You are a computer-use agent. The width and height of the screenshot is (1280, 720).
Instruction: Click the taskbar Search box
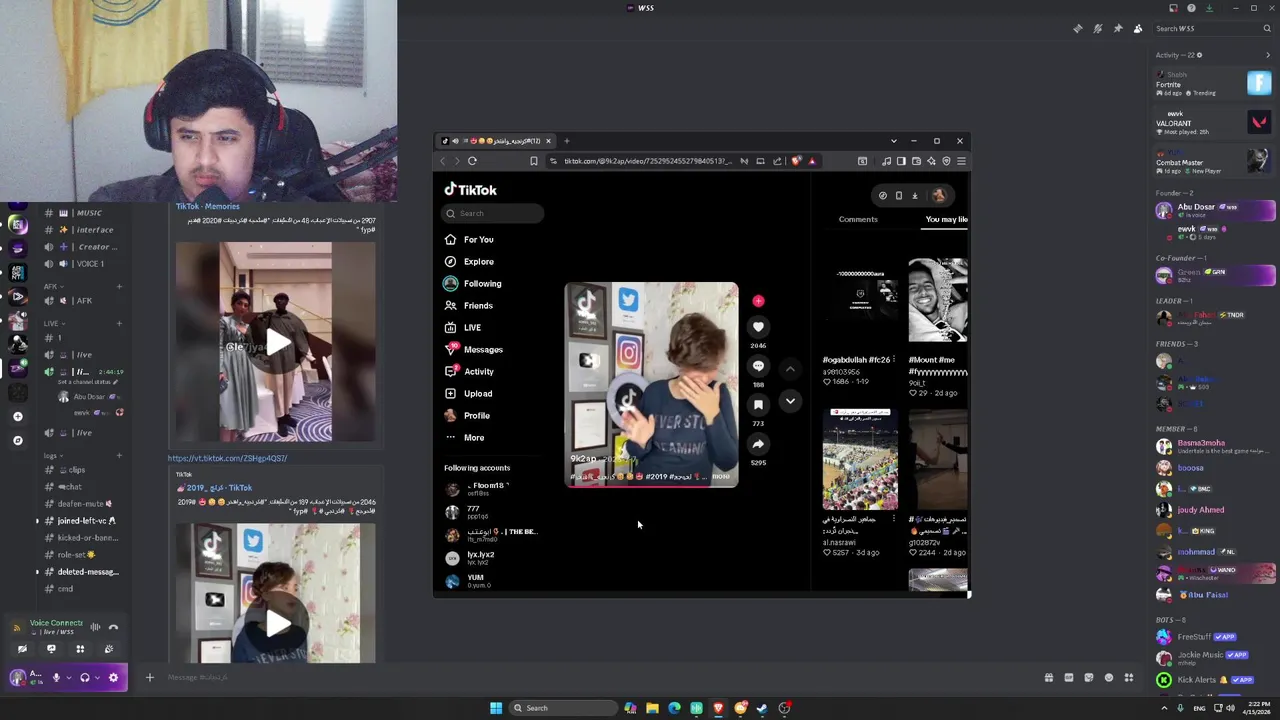coord(563,708)
